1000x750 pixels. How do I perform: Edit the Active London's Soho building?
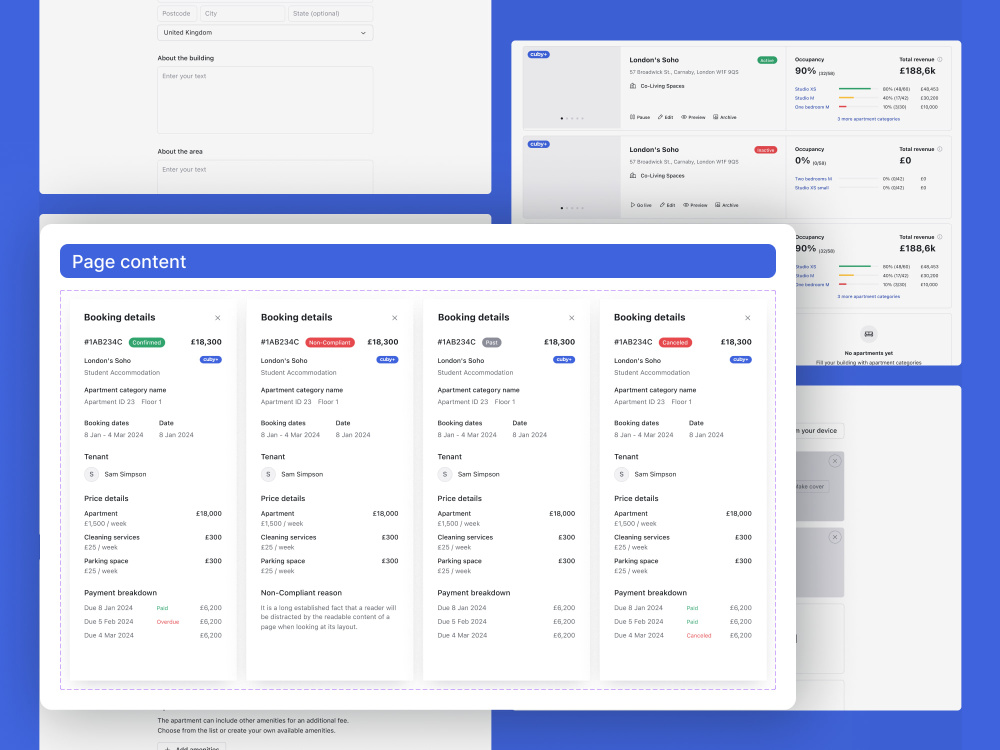pos(666,117)
